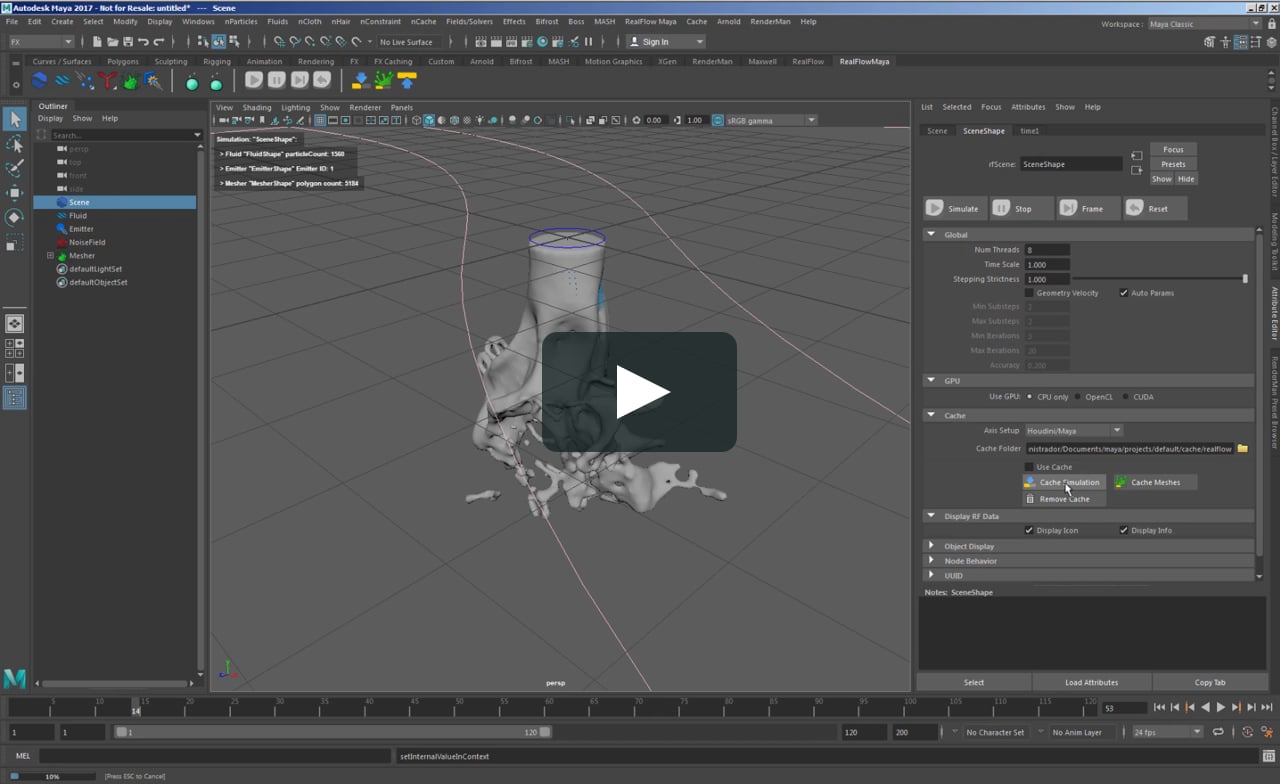Select the Paint Selection tool
This screenshot has height=784, width=1280.
(14, 168)
